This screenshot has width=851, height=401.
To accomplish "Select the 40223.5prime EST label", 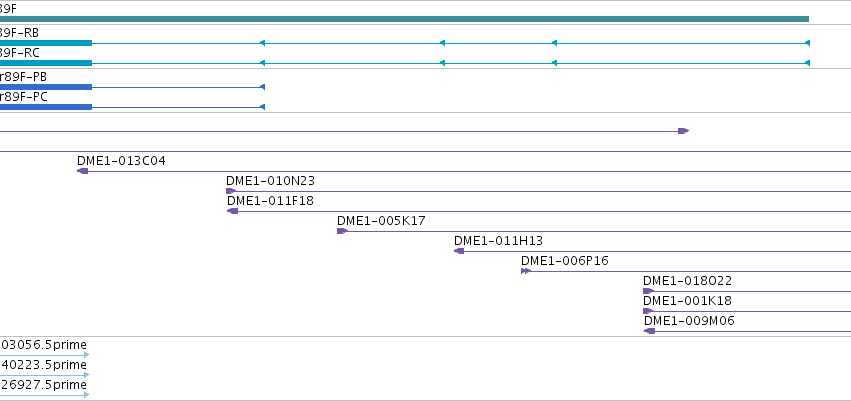I will (x=43, y=365).
